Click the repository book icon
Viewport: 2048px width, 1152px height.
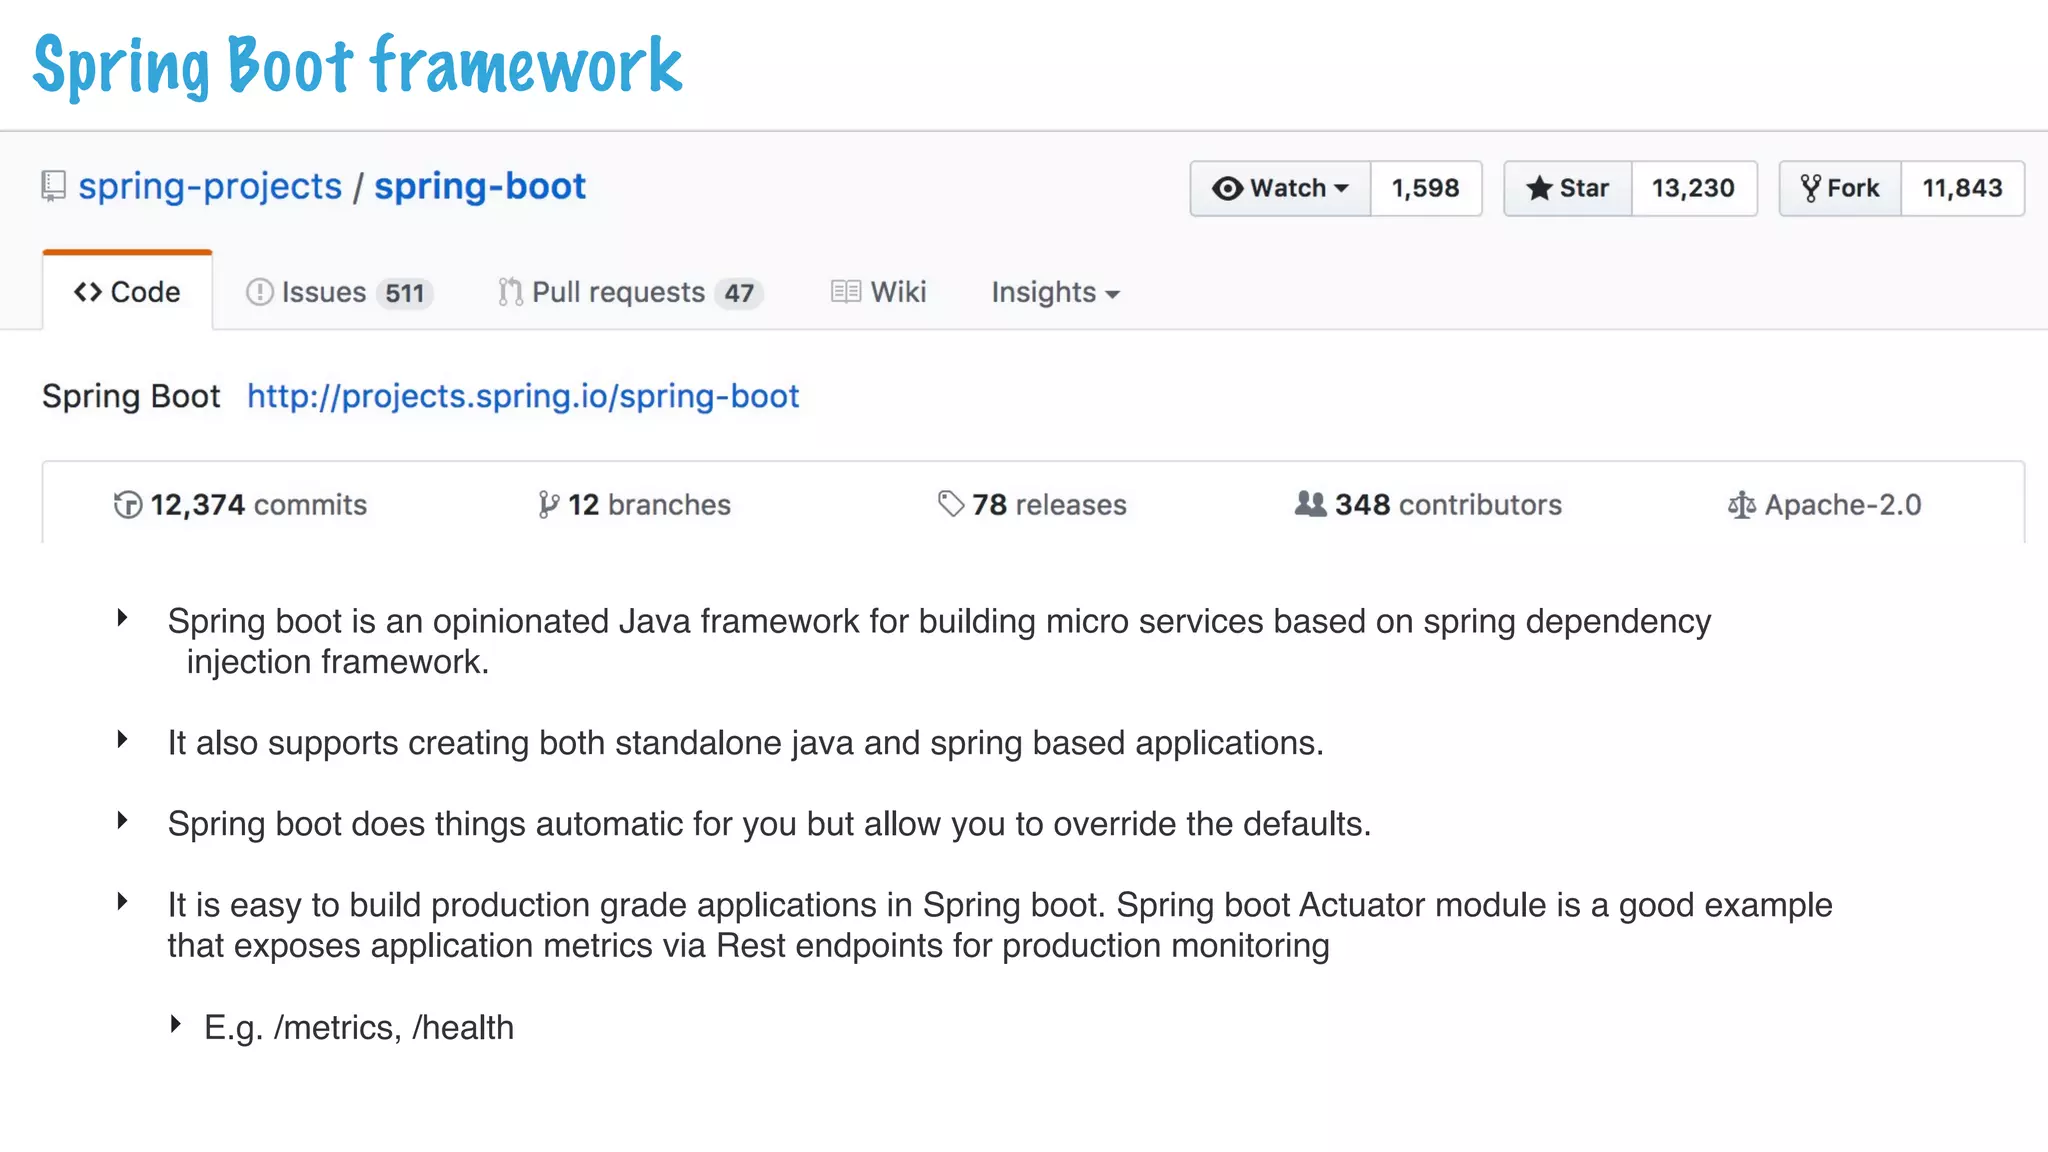coord(53,186)
